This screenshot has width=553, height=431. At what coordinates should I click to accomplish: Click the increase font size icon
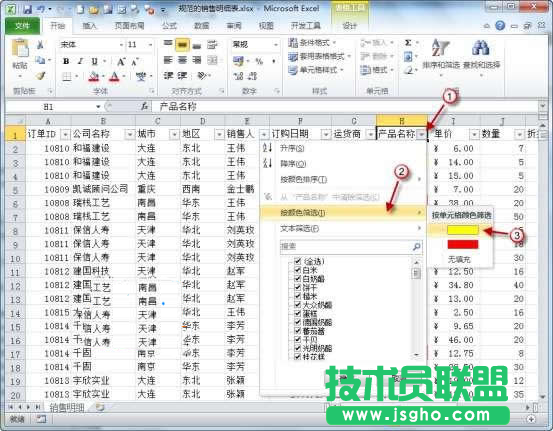point(121,62)
